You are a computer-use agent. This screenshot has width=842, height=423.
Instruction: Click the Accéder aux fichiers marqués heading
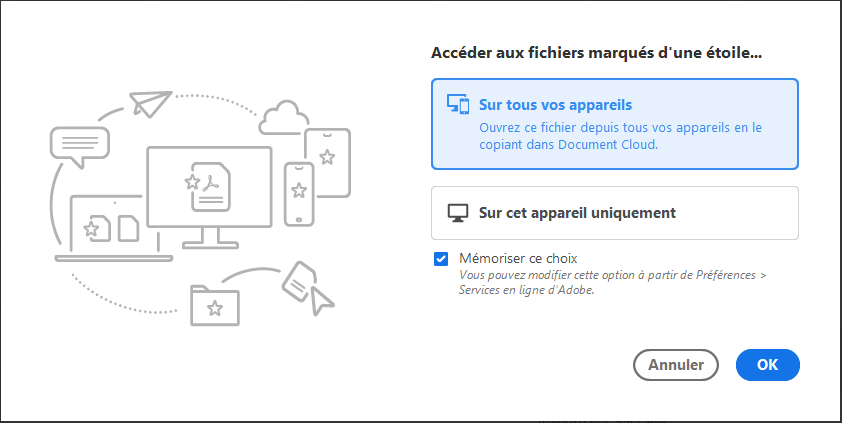(604, 52)
